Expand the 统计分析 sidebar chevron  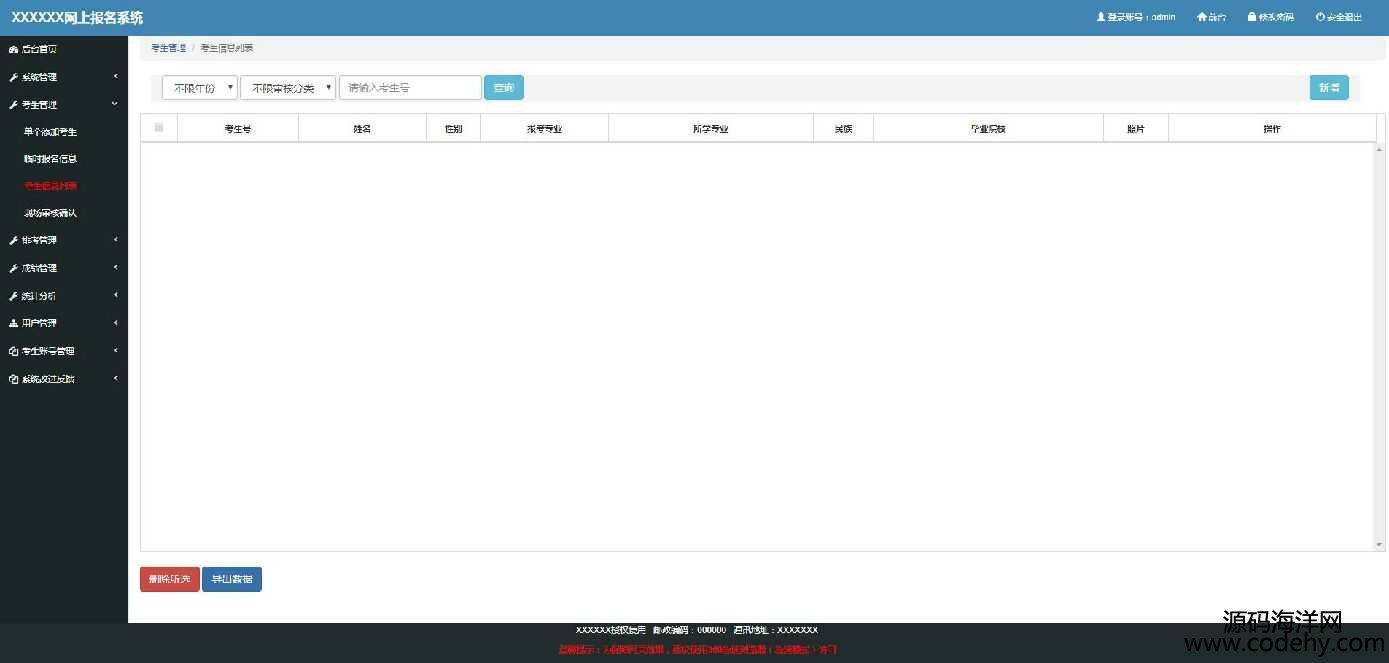pyautogui.click(x=115, y=295)
